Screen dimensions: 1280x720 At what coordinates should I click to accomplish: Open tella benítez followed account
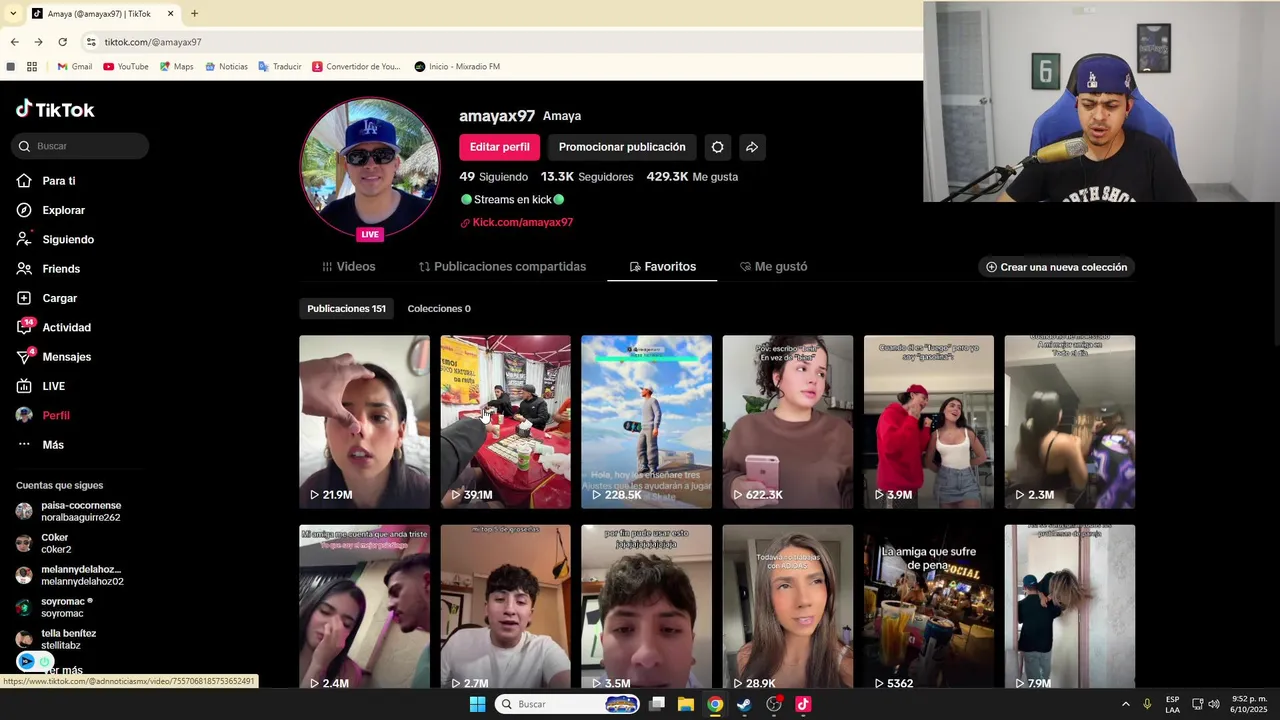(x=58, y=639)
